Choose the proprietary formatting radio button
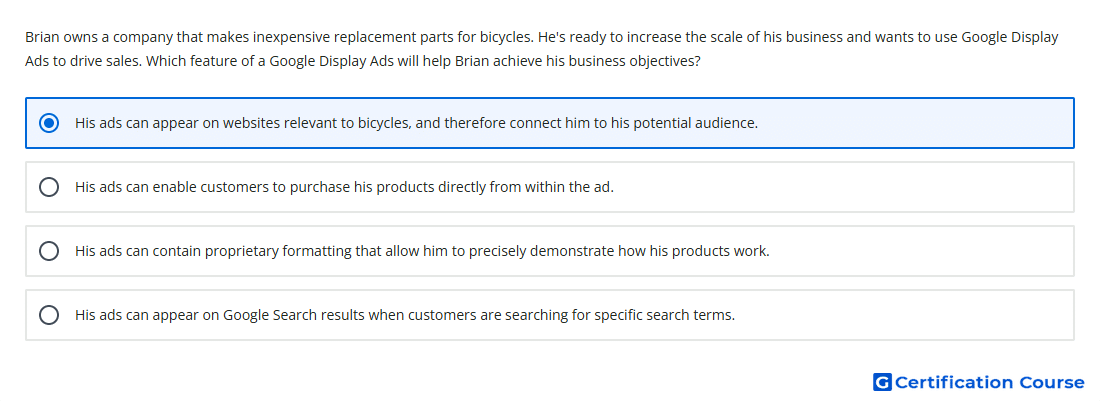Viewport: 1100px width, 401px height. click(49, 251)
